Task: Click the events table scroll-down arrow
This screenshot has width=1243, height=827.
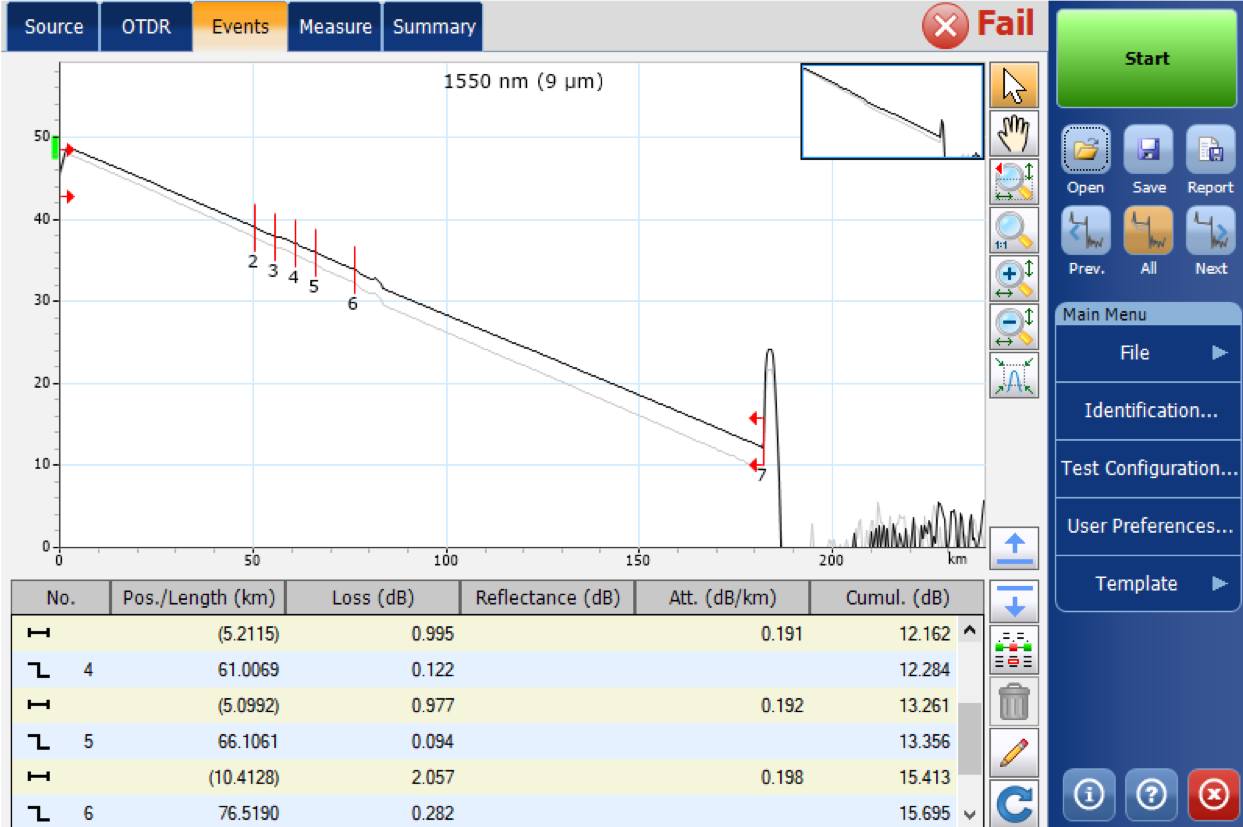Action: click(967, 815)
